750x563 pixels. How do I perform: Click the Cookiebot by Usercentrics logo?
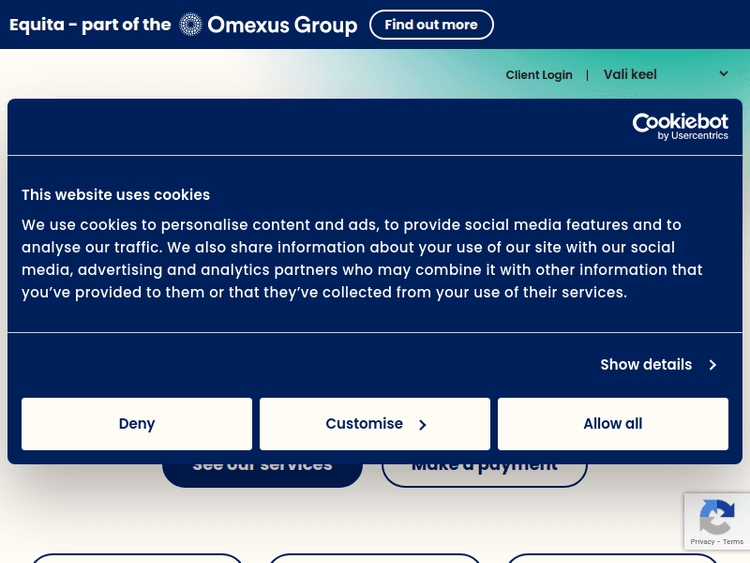coord(680,126)
